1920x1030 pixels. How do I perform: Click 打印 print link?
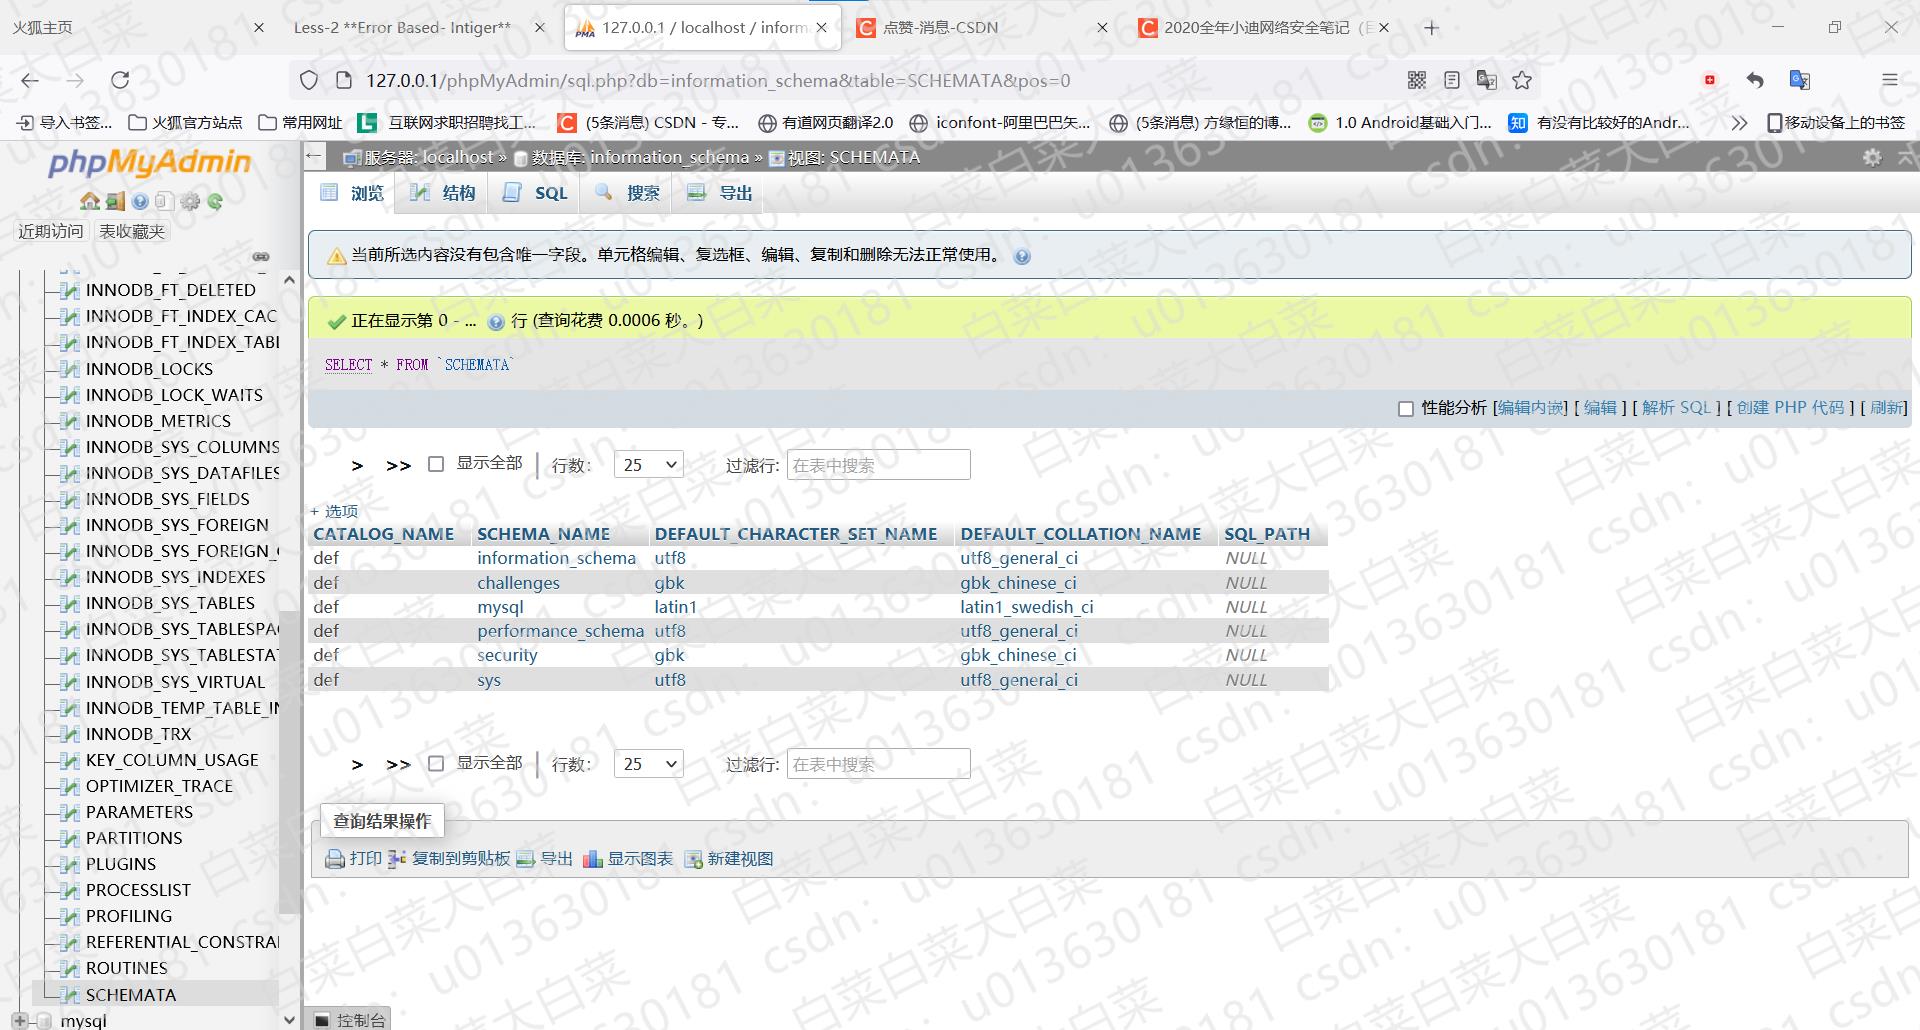pos(354,859)
